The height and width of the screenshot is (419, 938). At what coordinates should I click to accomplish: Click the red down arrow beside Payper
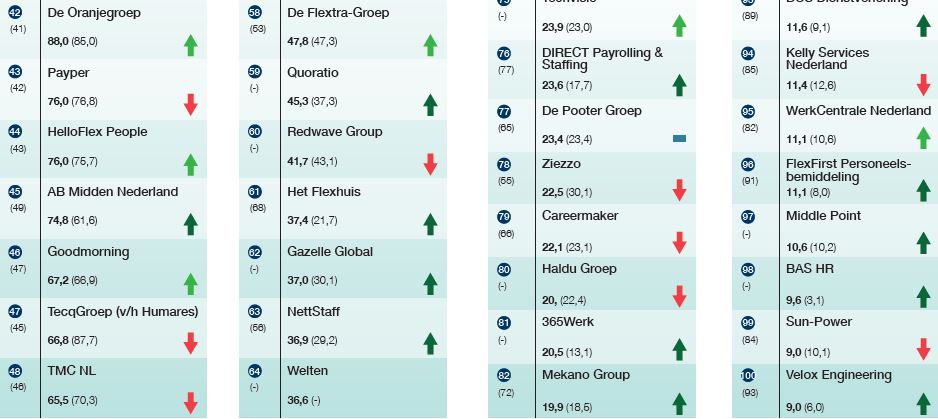pyautogui.click(x=190, y=104)
